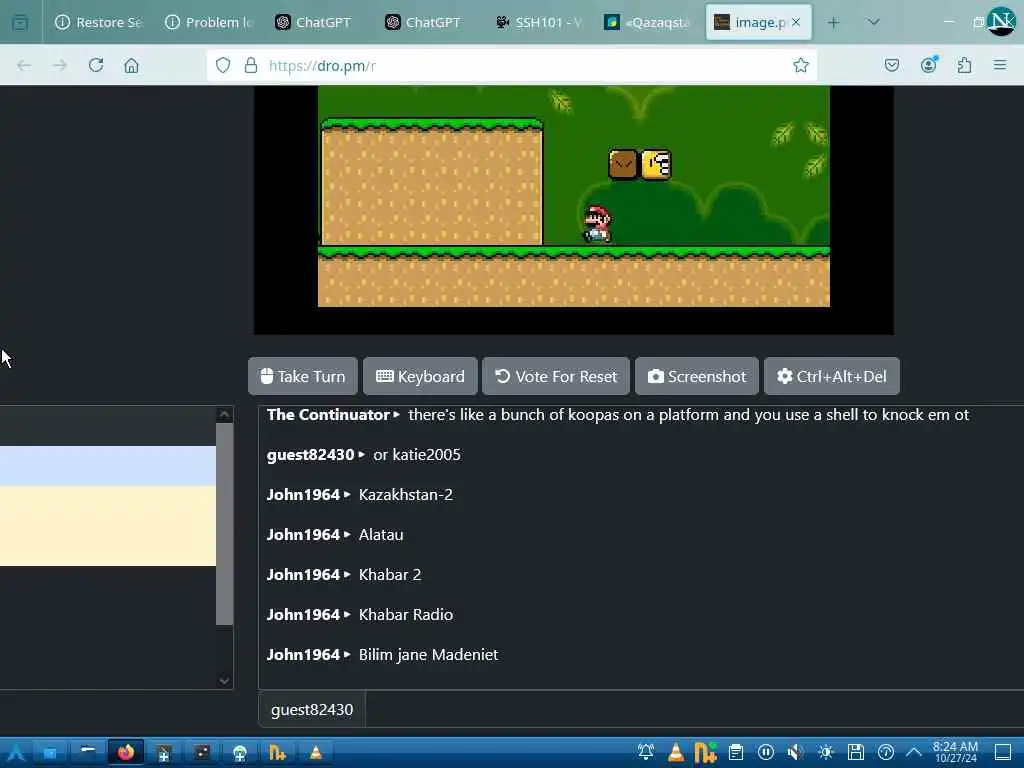This screenshot has height=768, width=1024.
Task: Switch to the Restore Session tab
Action: 99,22
